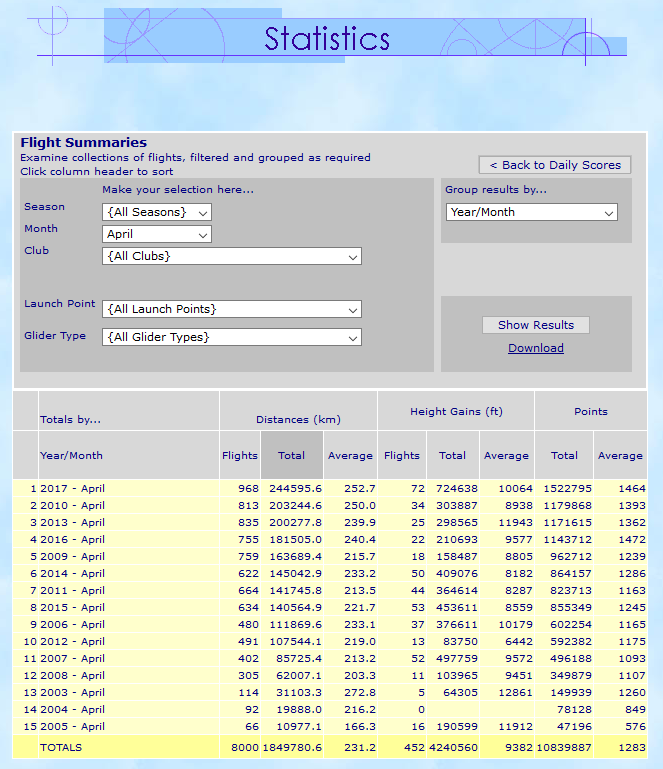Sort by Height Gains Total header

pyautogui.click(x=452, y=455)
